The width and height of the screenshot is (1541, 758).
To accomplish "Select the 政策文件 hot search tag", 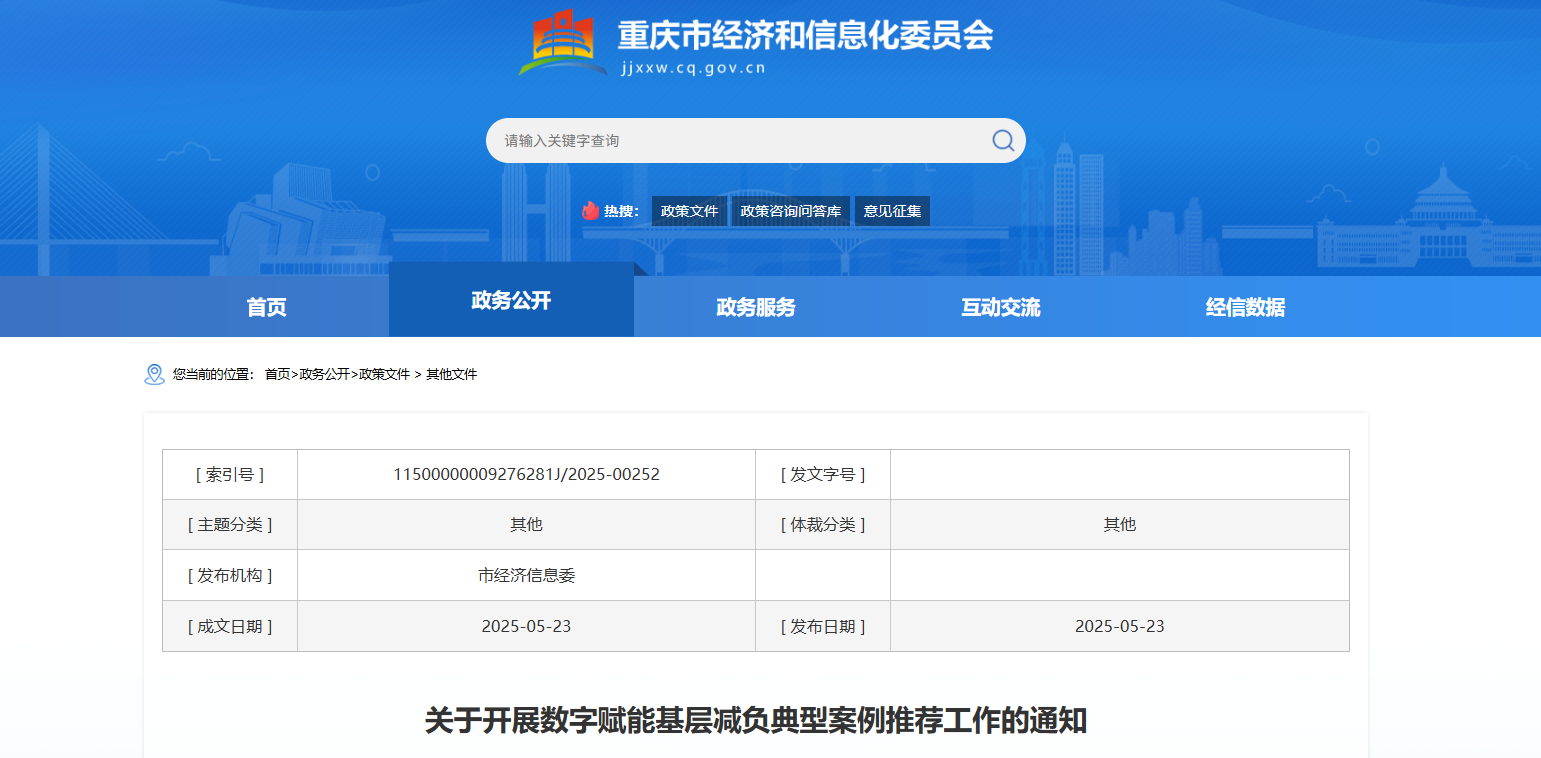I will click(x=689, y=211).
